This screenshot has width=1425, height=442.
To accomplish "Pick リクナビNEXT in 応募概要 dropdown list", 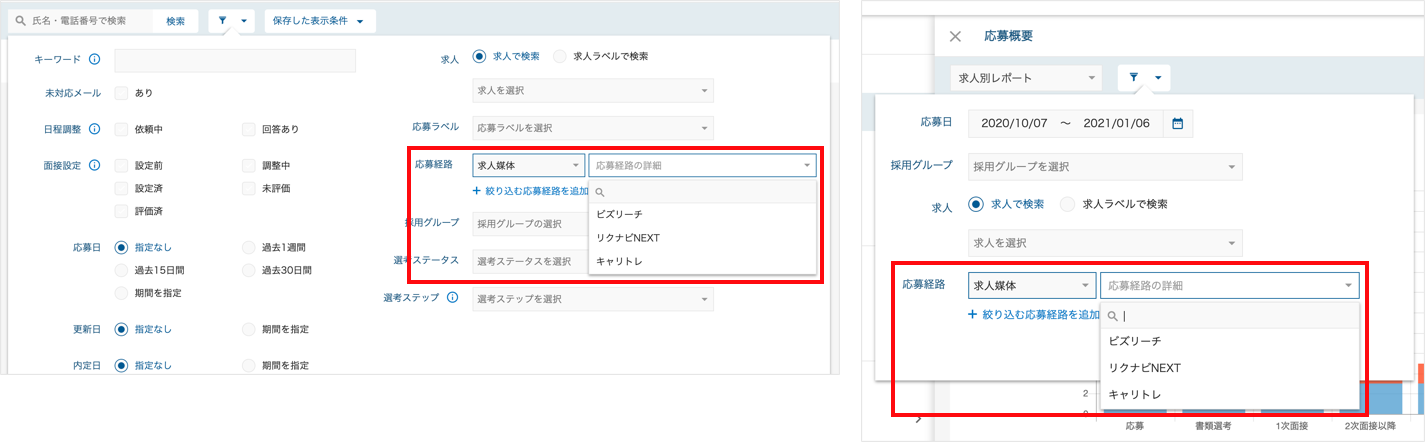I will tap(1230, 368).
